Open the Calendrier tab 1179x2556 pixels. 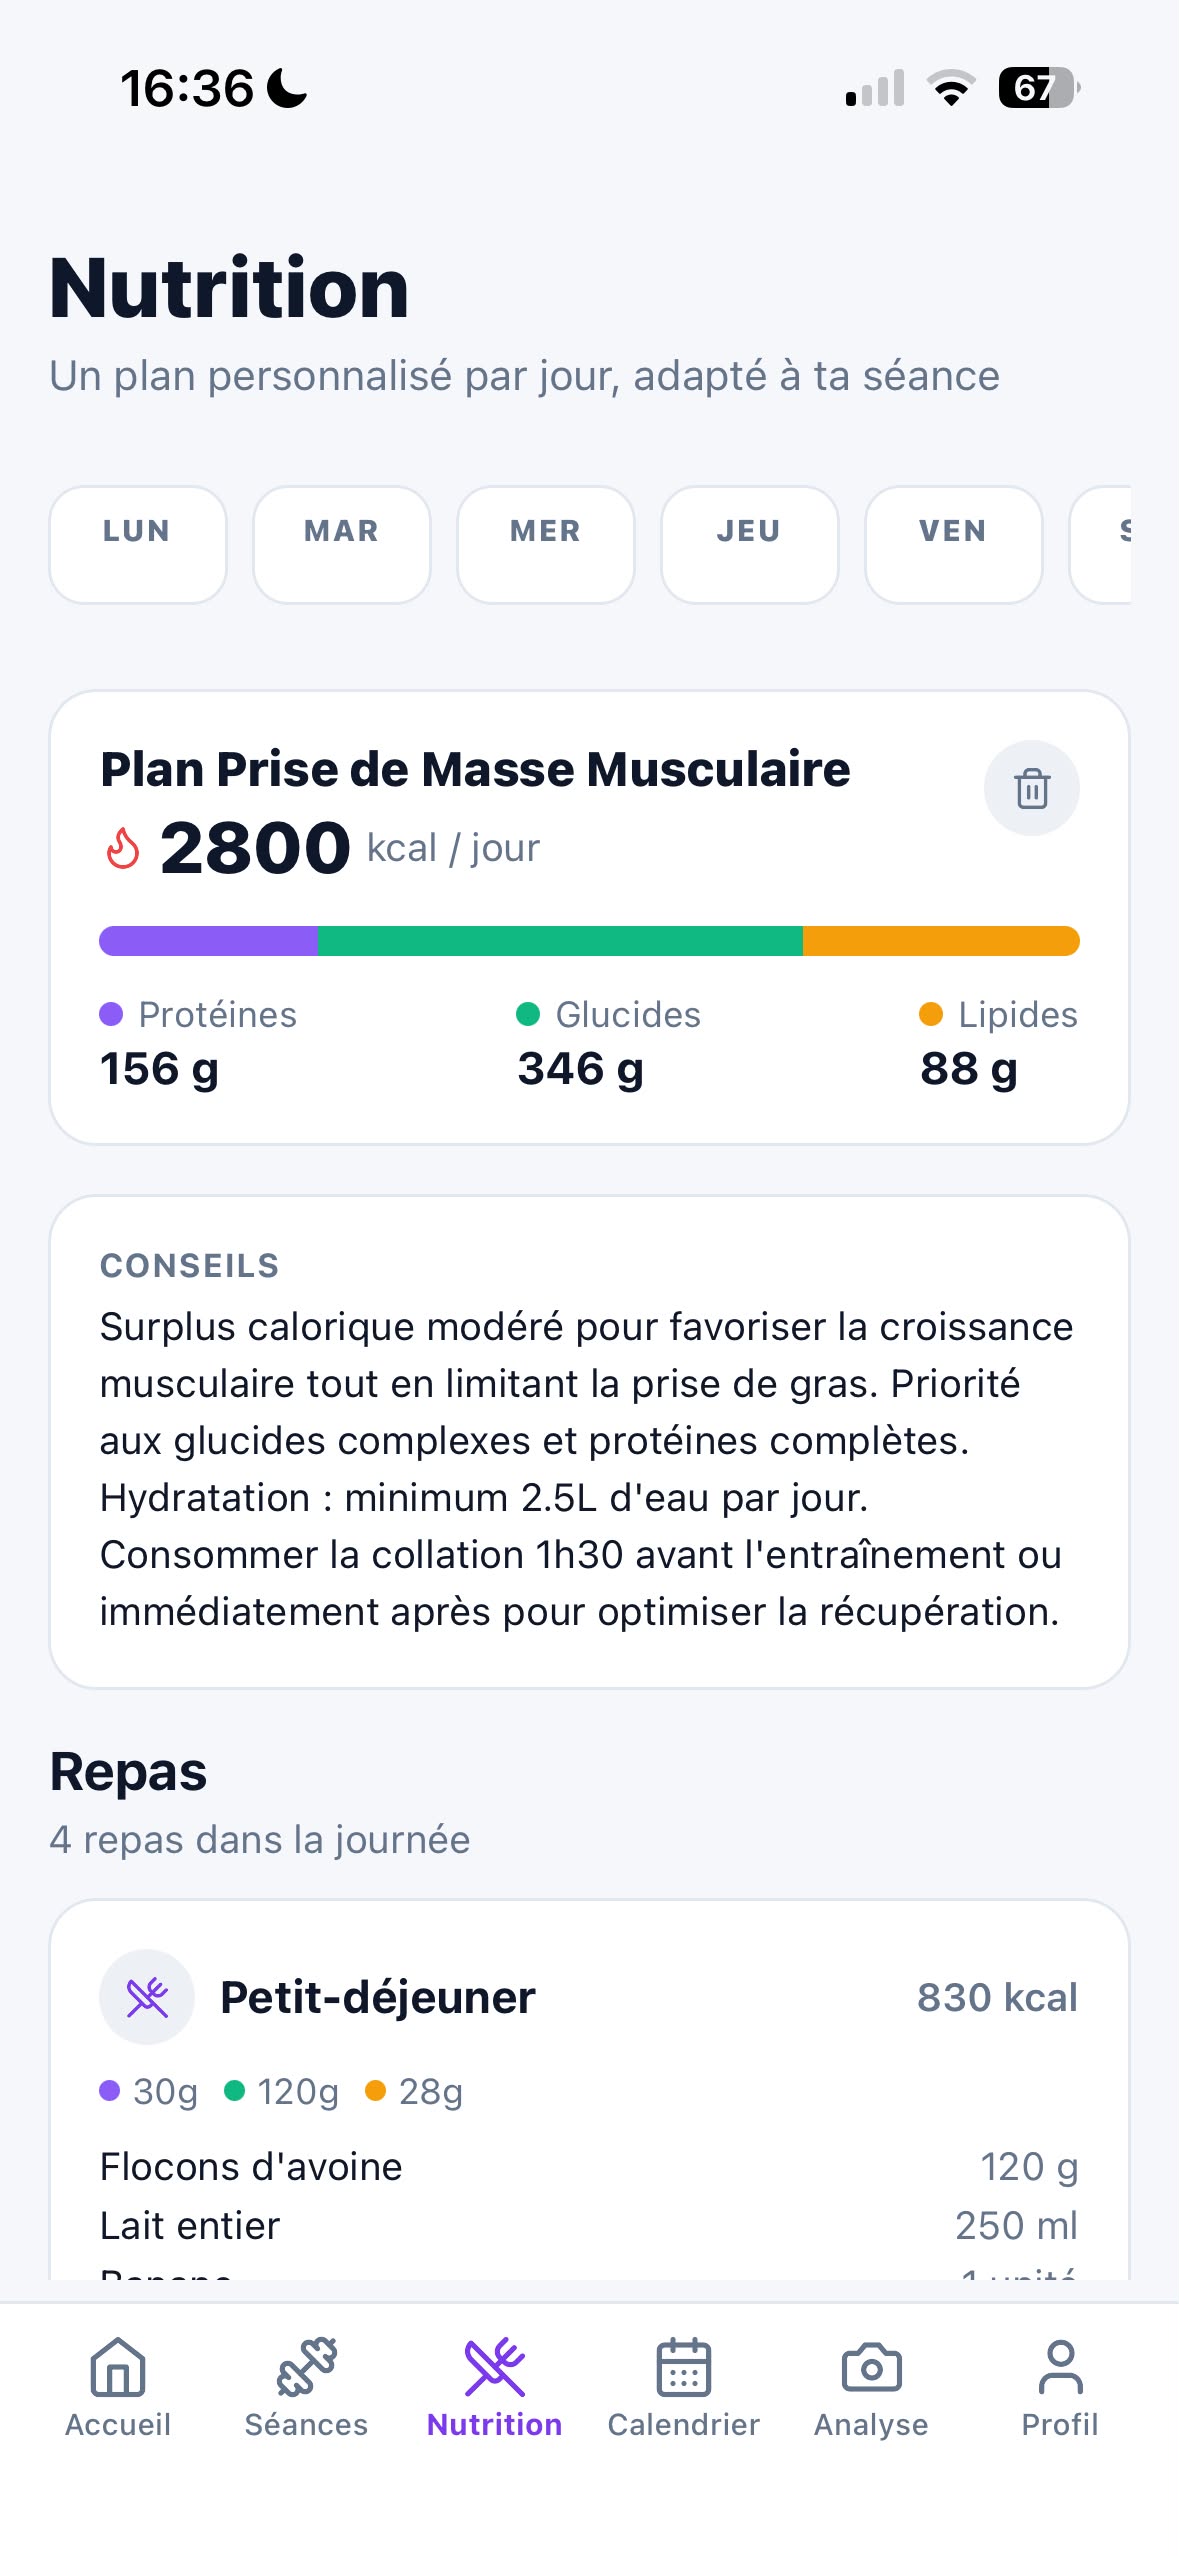click(683, 2388)
